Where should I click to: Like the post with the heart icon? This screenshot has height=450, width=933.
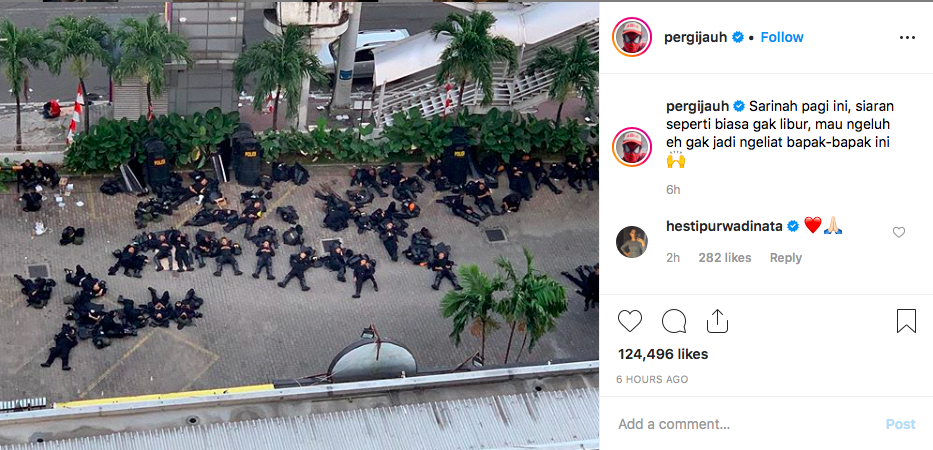click(630, 321)
